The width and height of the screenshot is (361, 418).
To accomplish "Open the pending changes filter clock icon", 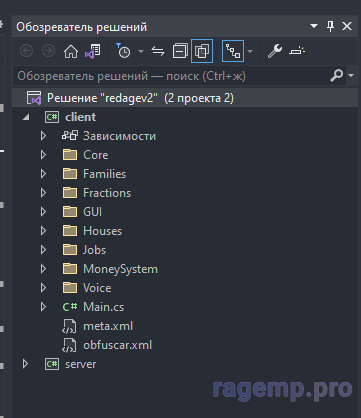I will pyautogui.click(x=123, y=51).
